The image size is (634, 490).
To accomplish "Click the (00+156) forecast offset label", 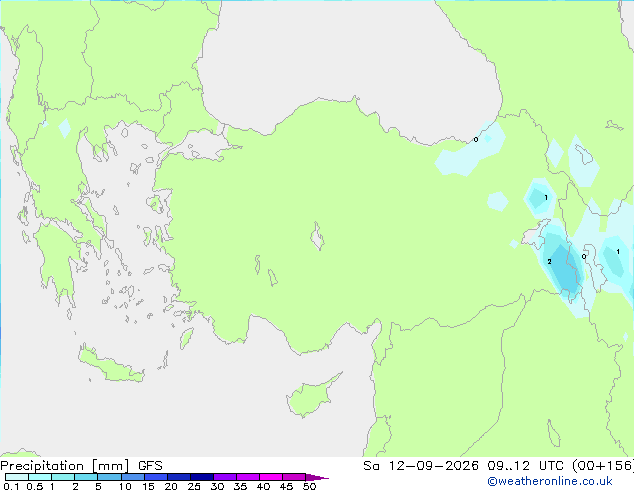I will click(603, 466).
